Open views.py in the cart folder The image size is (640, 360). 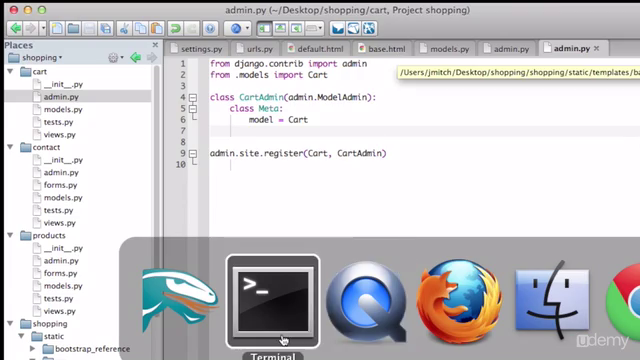tap(60, 135)
